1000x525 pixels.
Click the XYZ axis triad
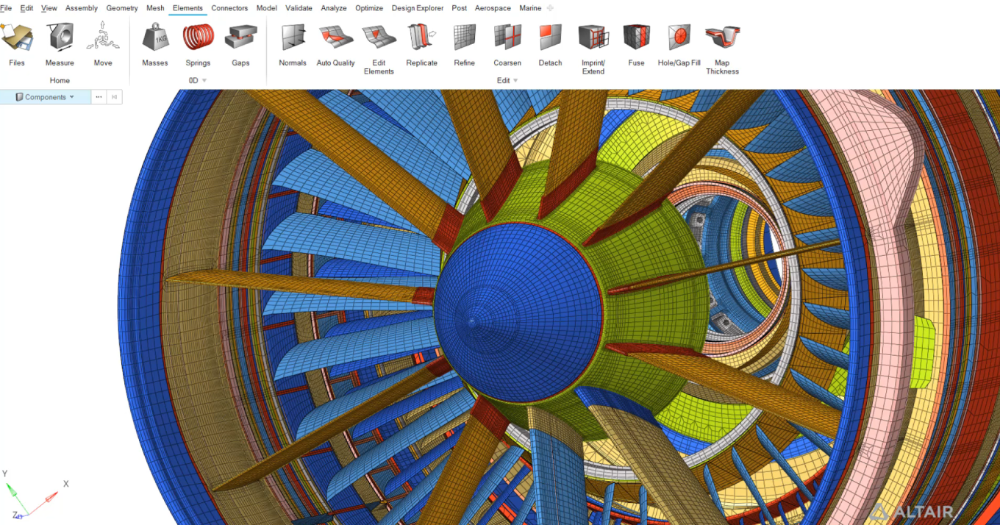click(x=35, y=496)
